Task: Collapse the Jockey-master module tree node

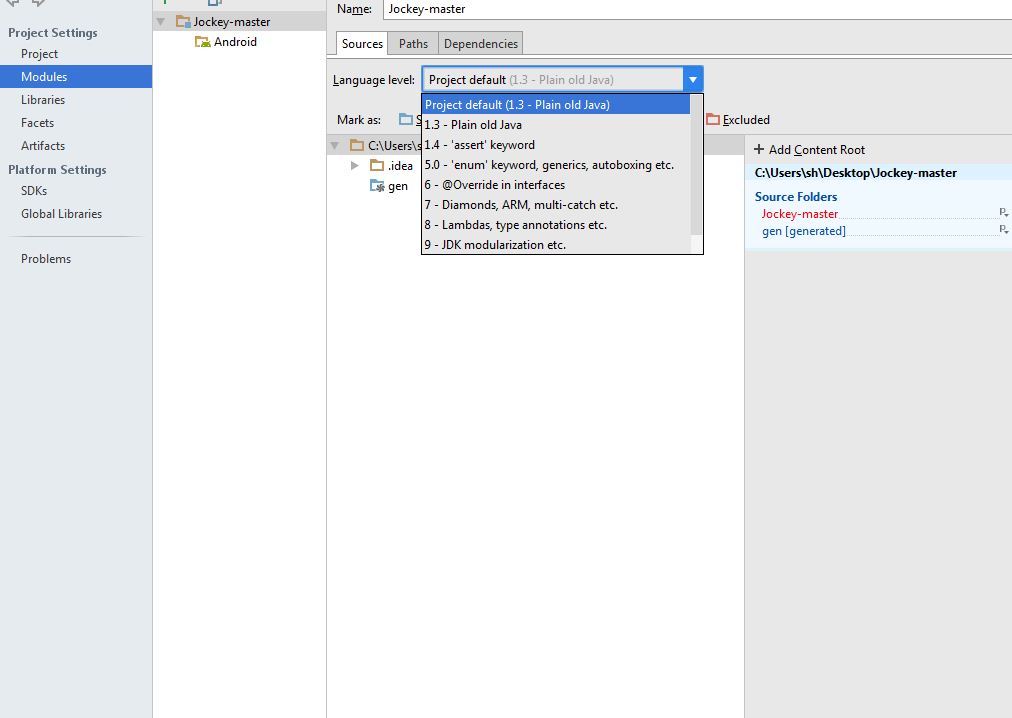Action: pyautogui.click(x=161, y=21)
